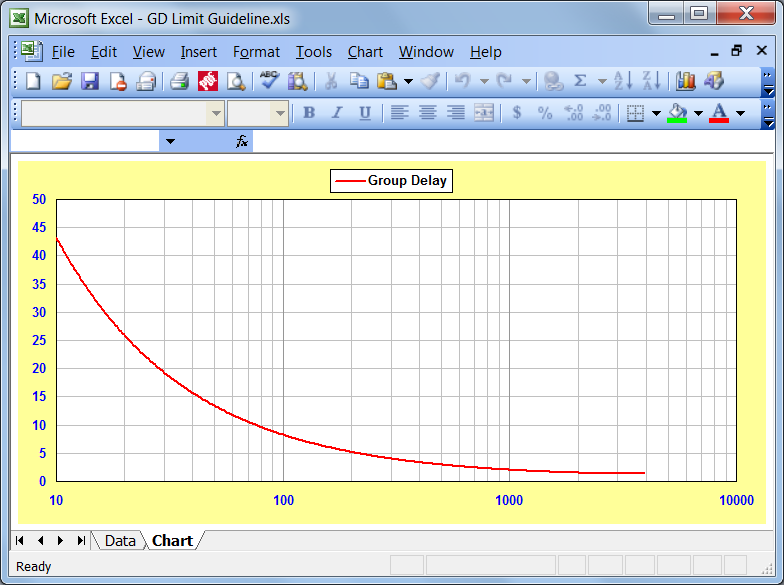Save the workbook with the floppy disk icon
The image size is (784, 585).
tap(90, 81)
